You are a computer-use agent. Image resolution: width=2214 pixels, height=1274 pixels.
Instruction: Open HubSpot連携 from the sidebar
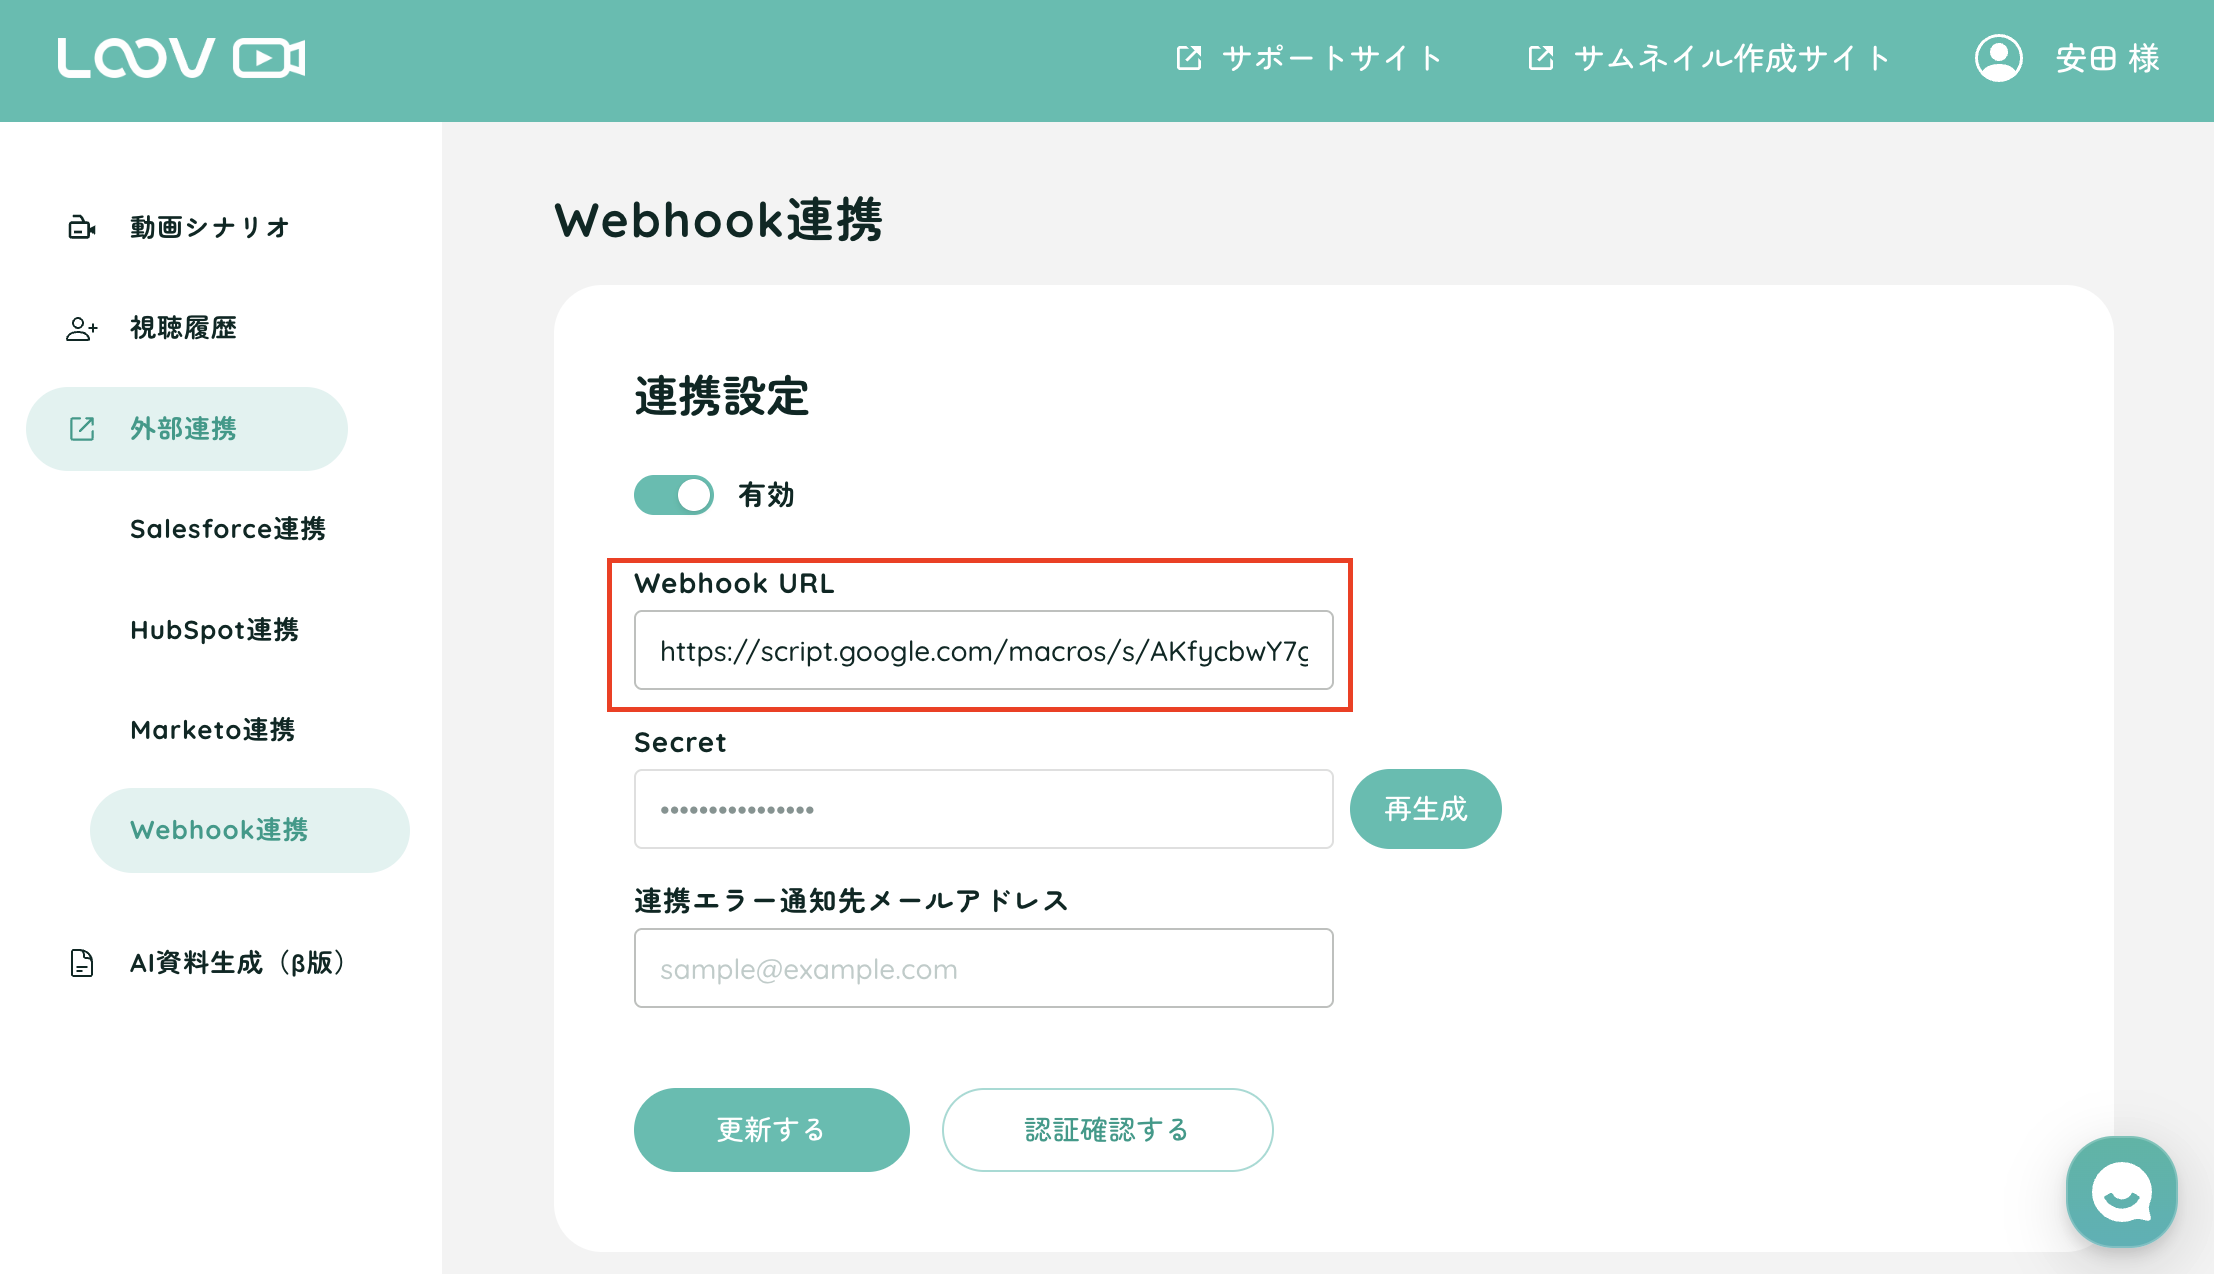pos(214,630)
